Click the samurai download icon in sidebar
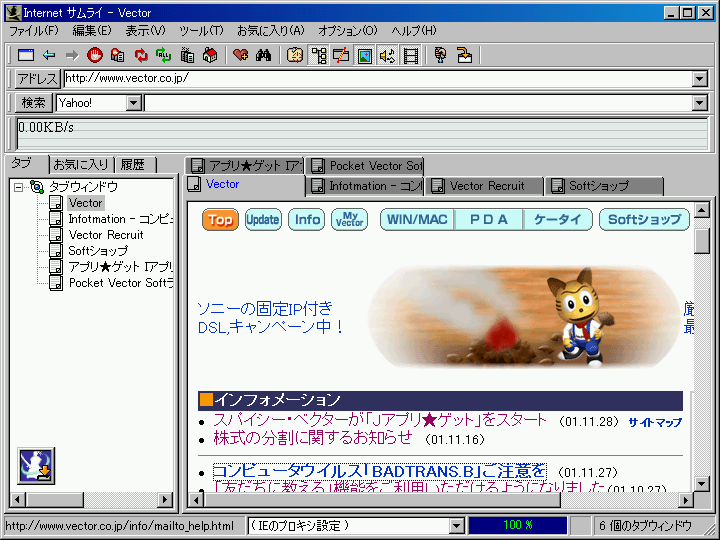720x540 pixels. coord(36,466)
